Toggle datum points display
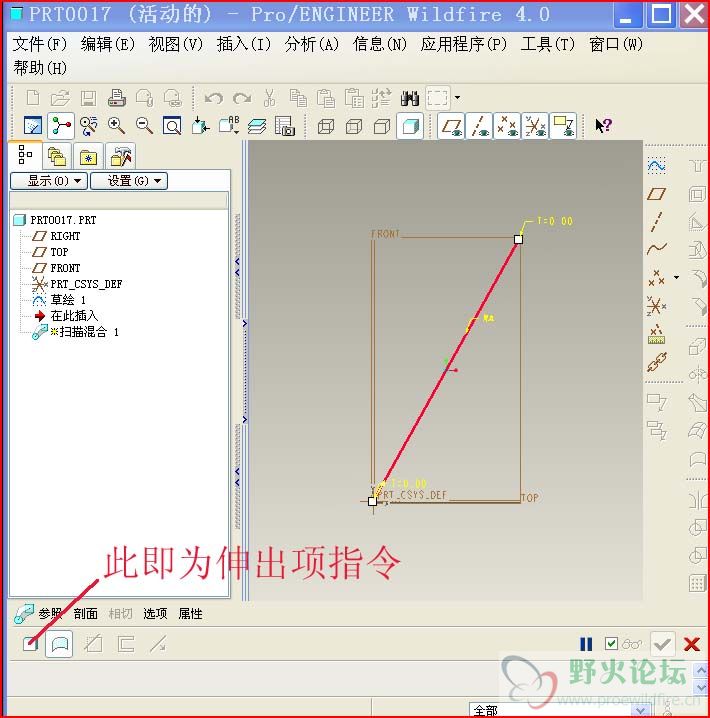This screenshot has height=718, width=710. (x=507, y=126)
